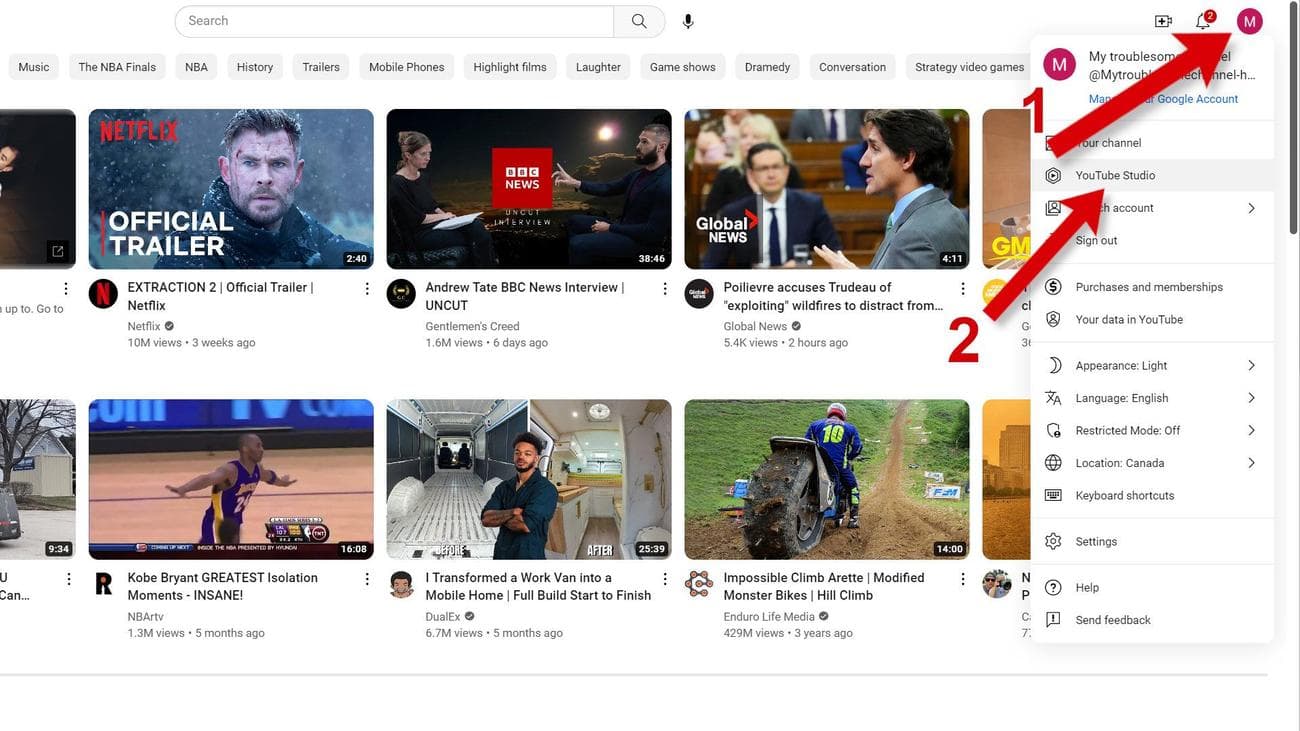This screenshot has height=731, width=1300.
Task: Select Sign out menu entry
Action: [x=1152, y=241]
